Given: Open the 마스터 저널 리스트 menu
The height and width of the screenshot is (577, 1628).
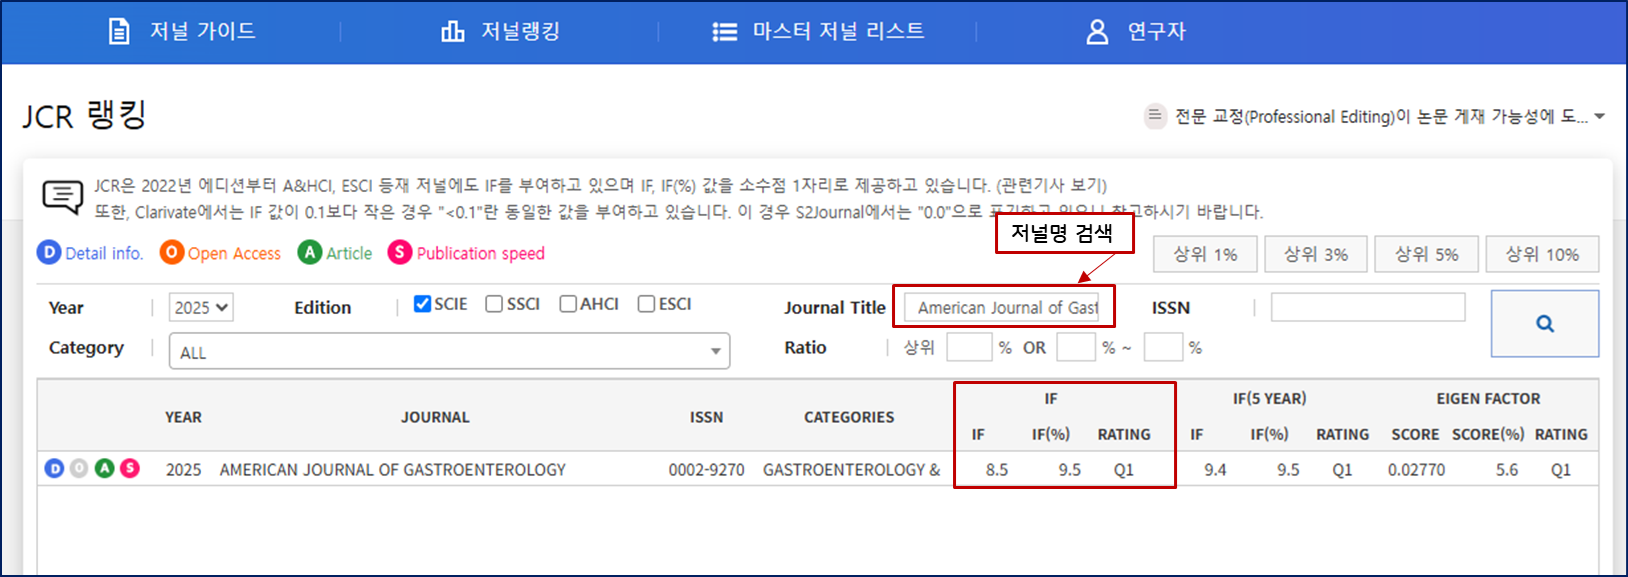Looking at the screenshot, I should (x=838, y=31).
